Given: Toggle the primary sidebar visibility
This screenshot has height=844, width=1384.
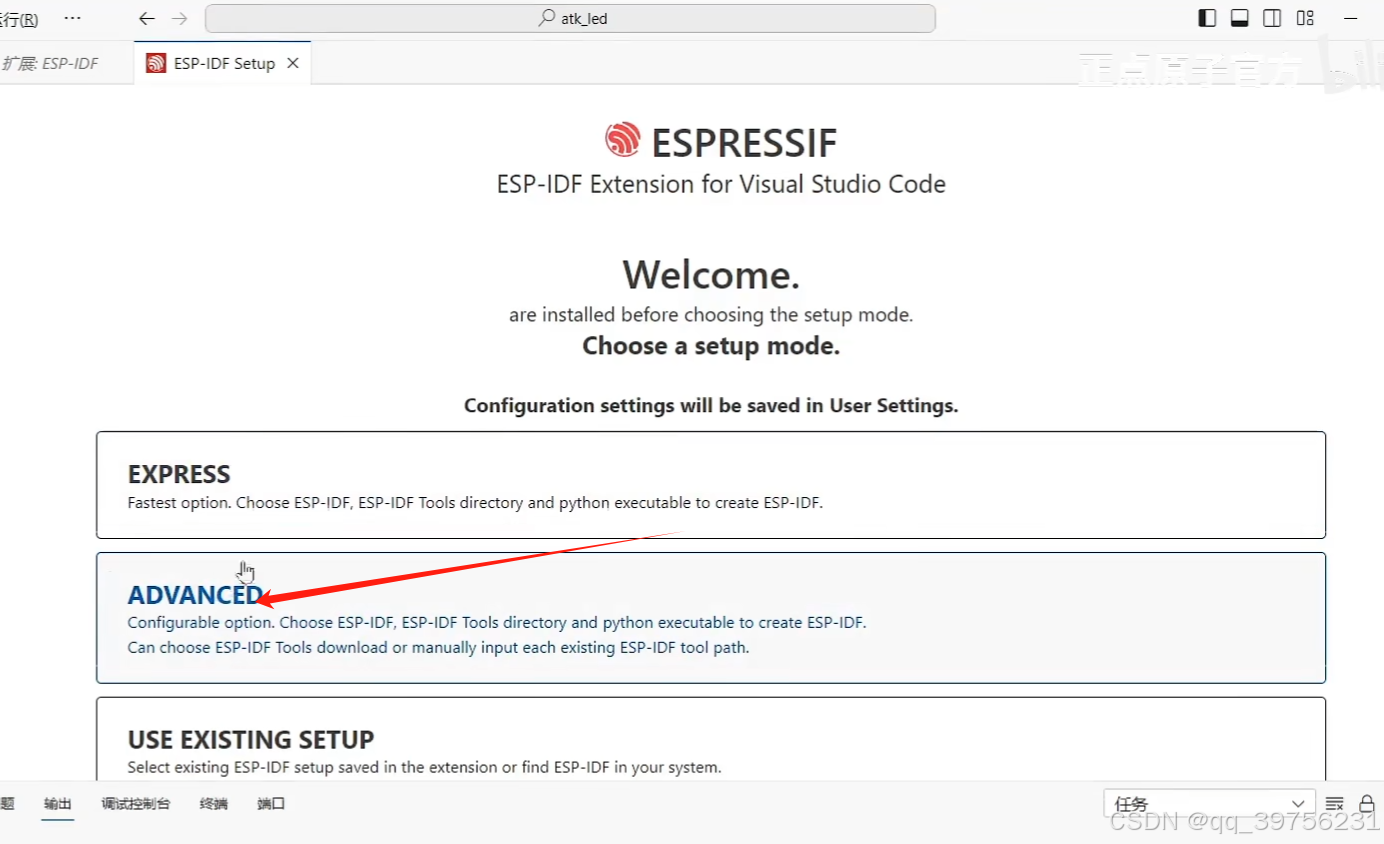Looking at the screenshot, I should (x=1207, y=17).
